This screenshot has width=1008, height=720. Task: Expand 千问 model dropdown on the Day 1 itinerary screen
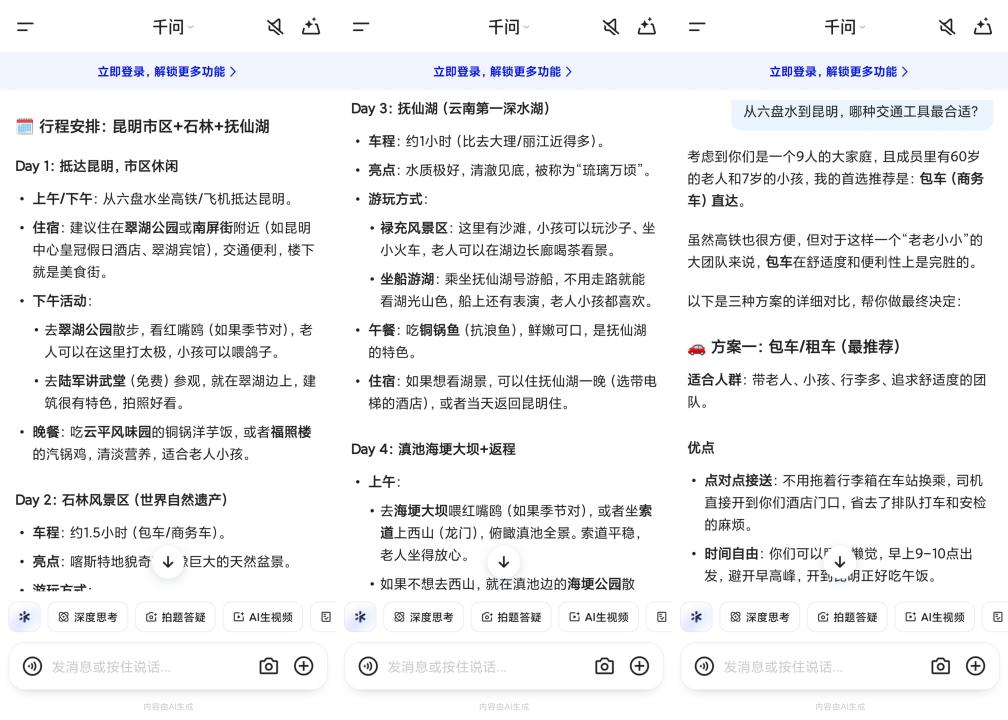[x=173, y=27]
